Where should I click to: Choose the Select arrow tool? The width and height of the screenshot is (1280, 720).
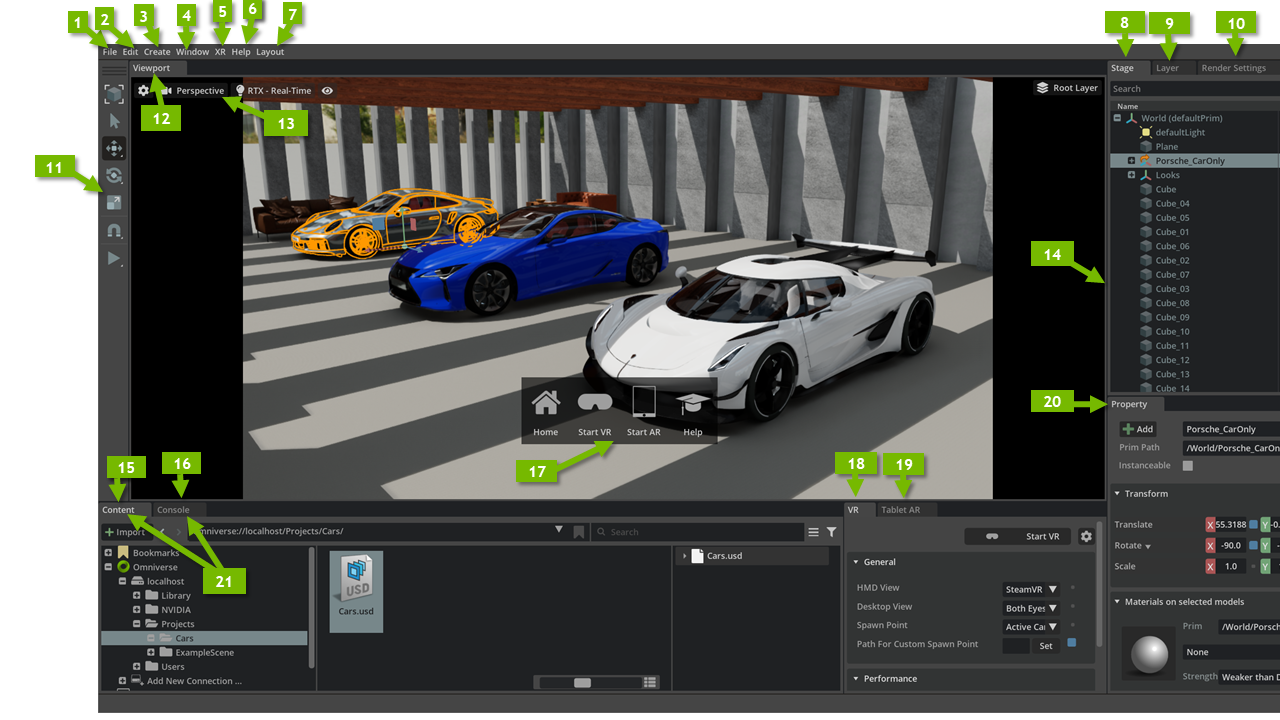114,121
